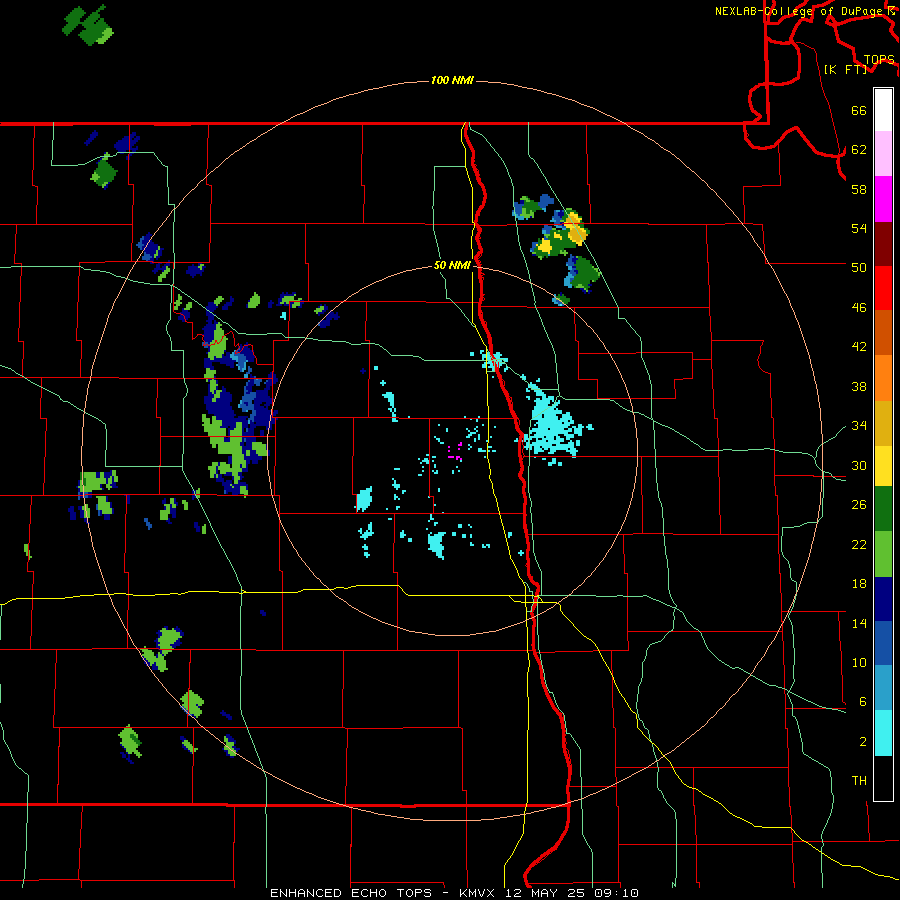The image size is (900, 900).
Task: Click the "09:10" timestamp
Action: pos(618,893)
